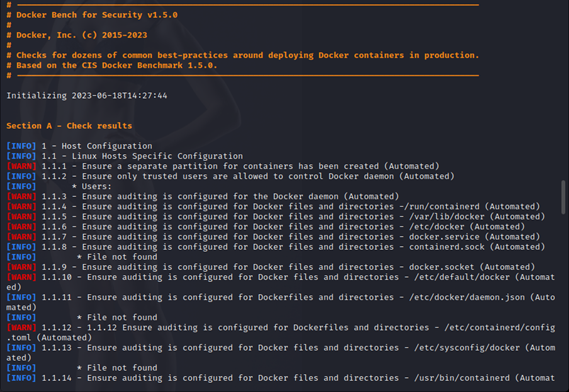Click the 1.1.11 line mentioning /etc/docker/daemon.json
The width and height of the screenshot is (569, 392).
coord(281,302)
